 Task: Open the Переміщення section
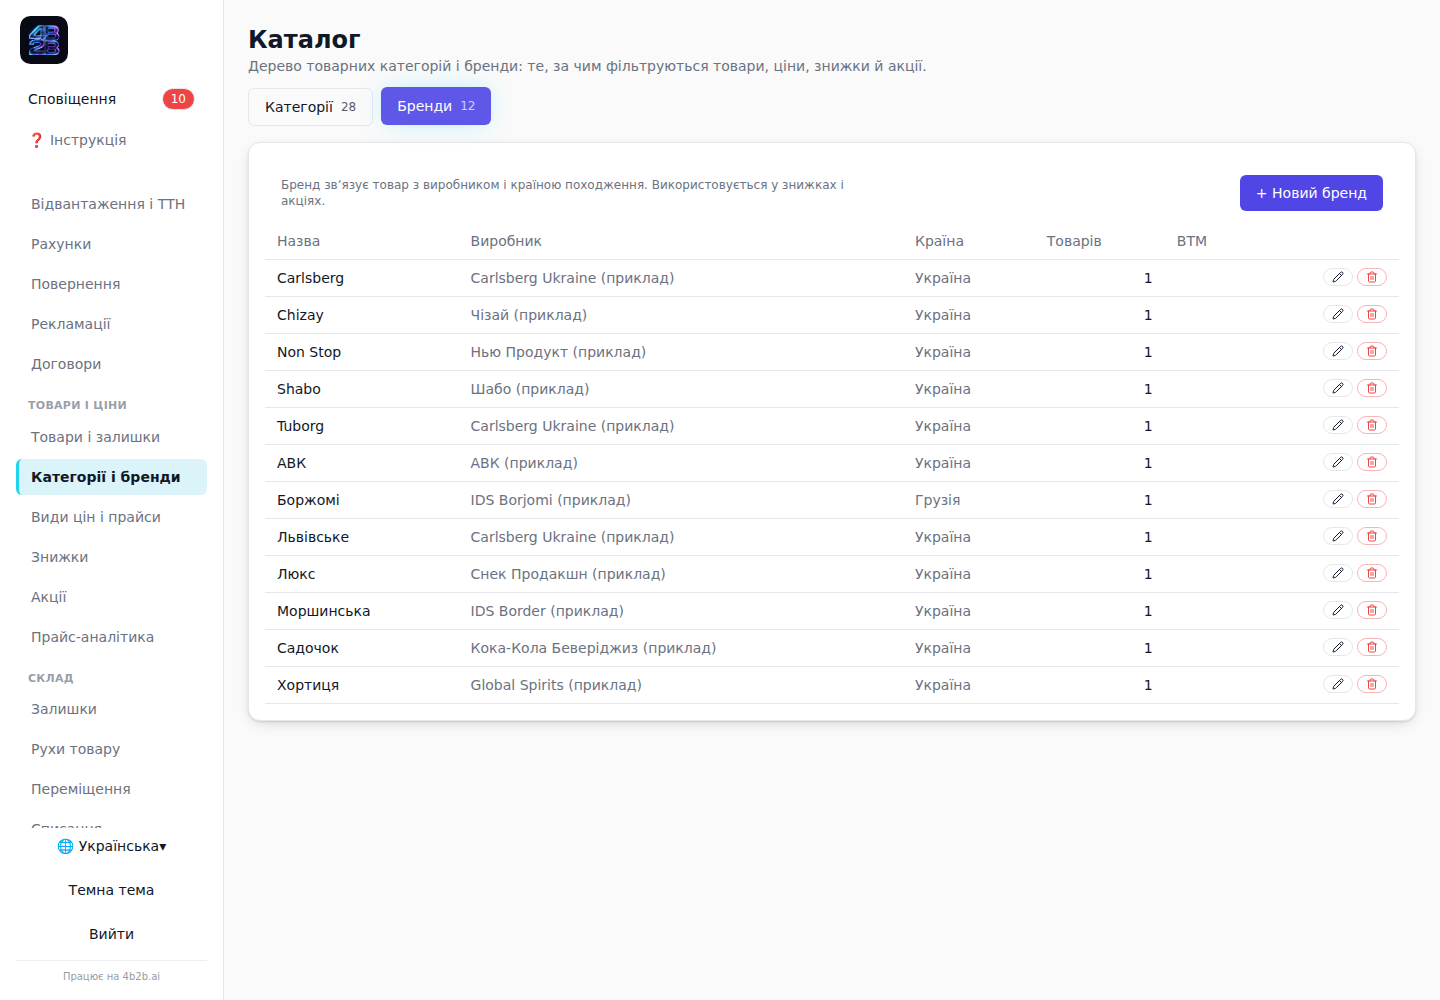pyautogui.click(x=111, y=789)
